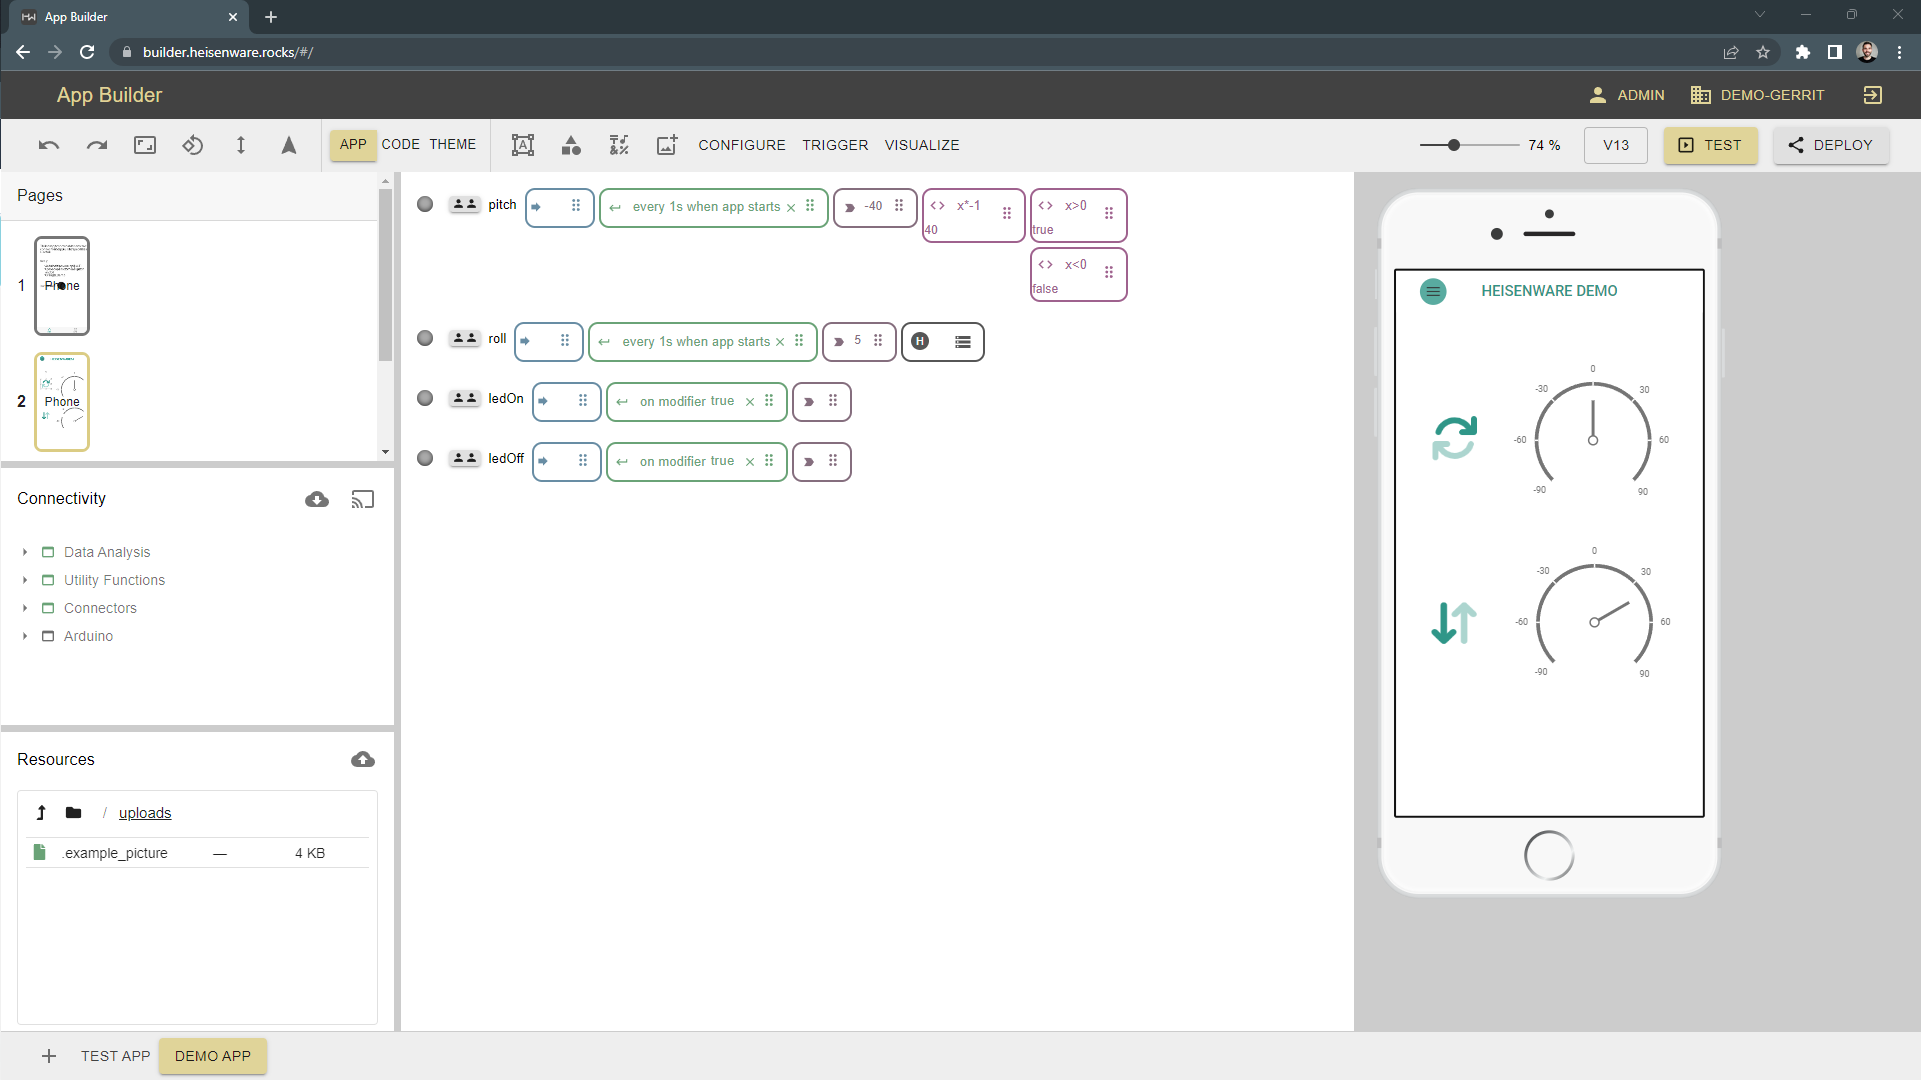Screen dimensions: 1921x1080
Task: Click the shapes tool icon
Action: (571, 145)
